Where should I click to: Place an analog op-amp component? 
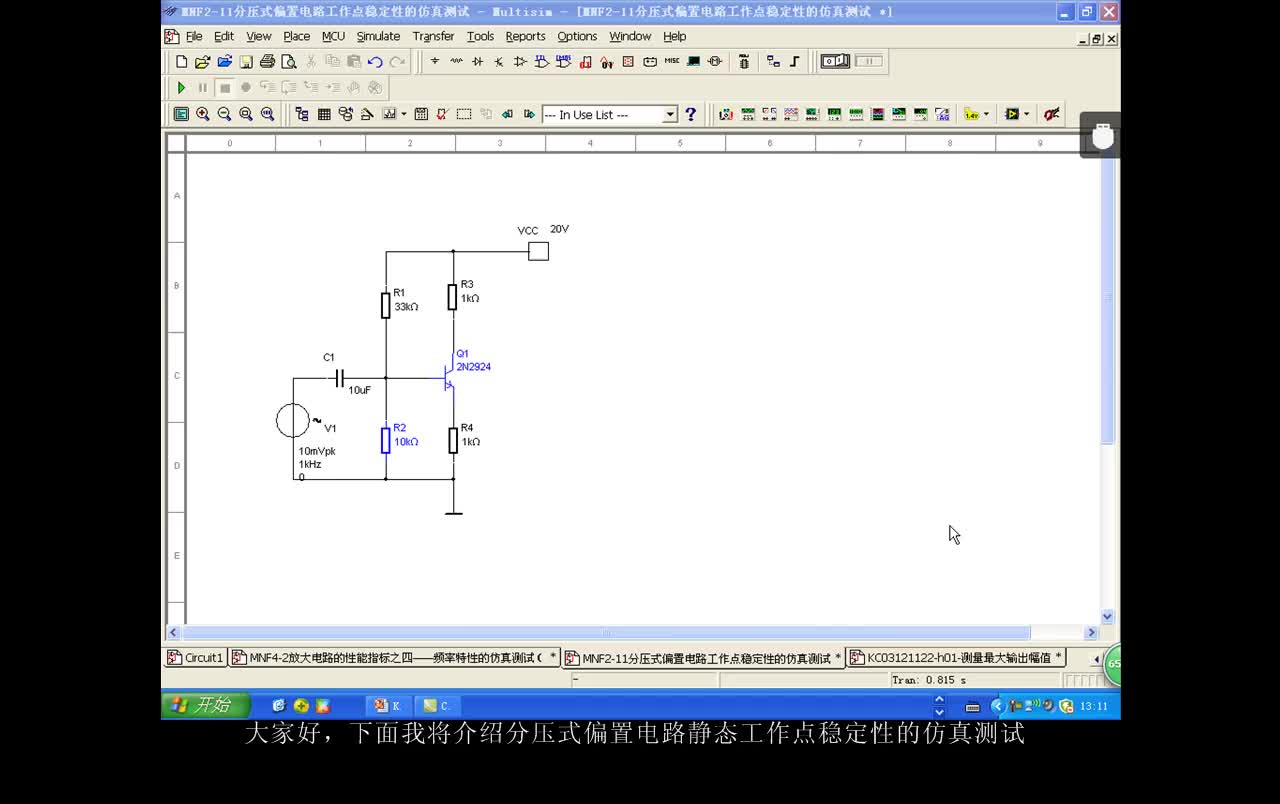coord(520,61)
